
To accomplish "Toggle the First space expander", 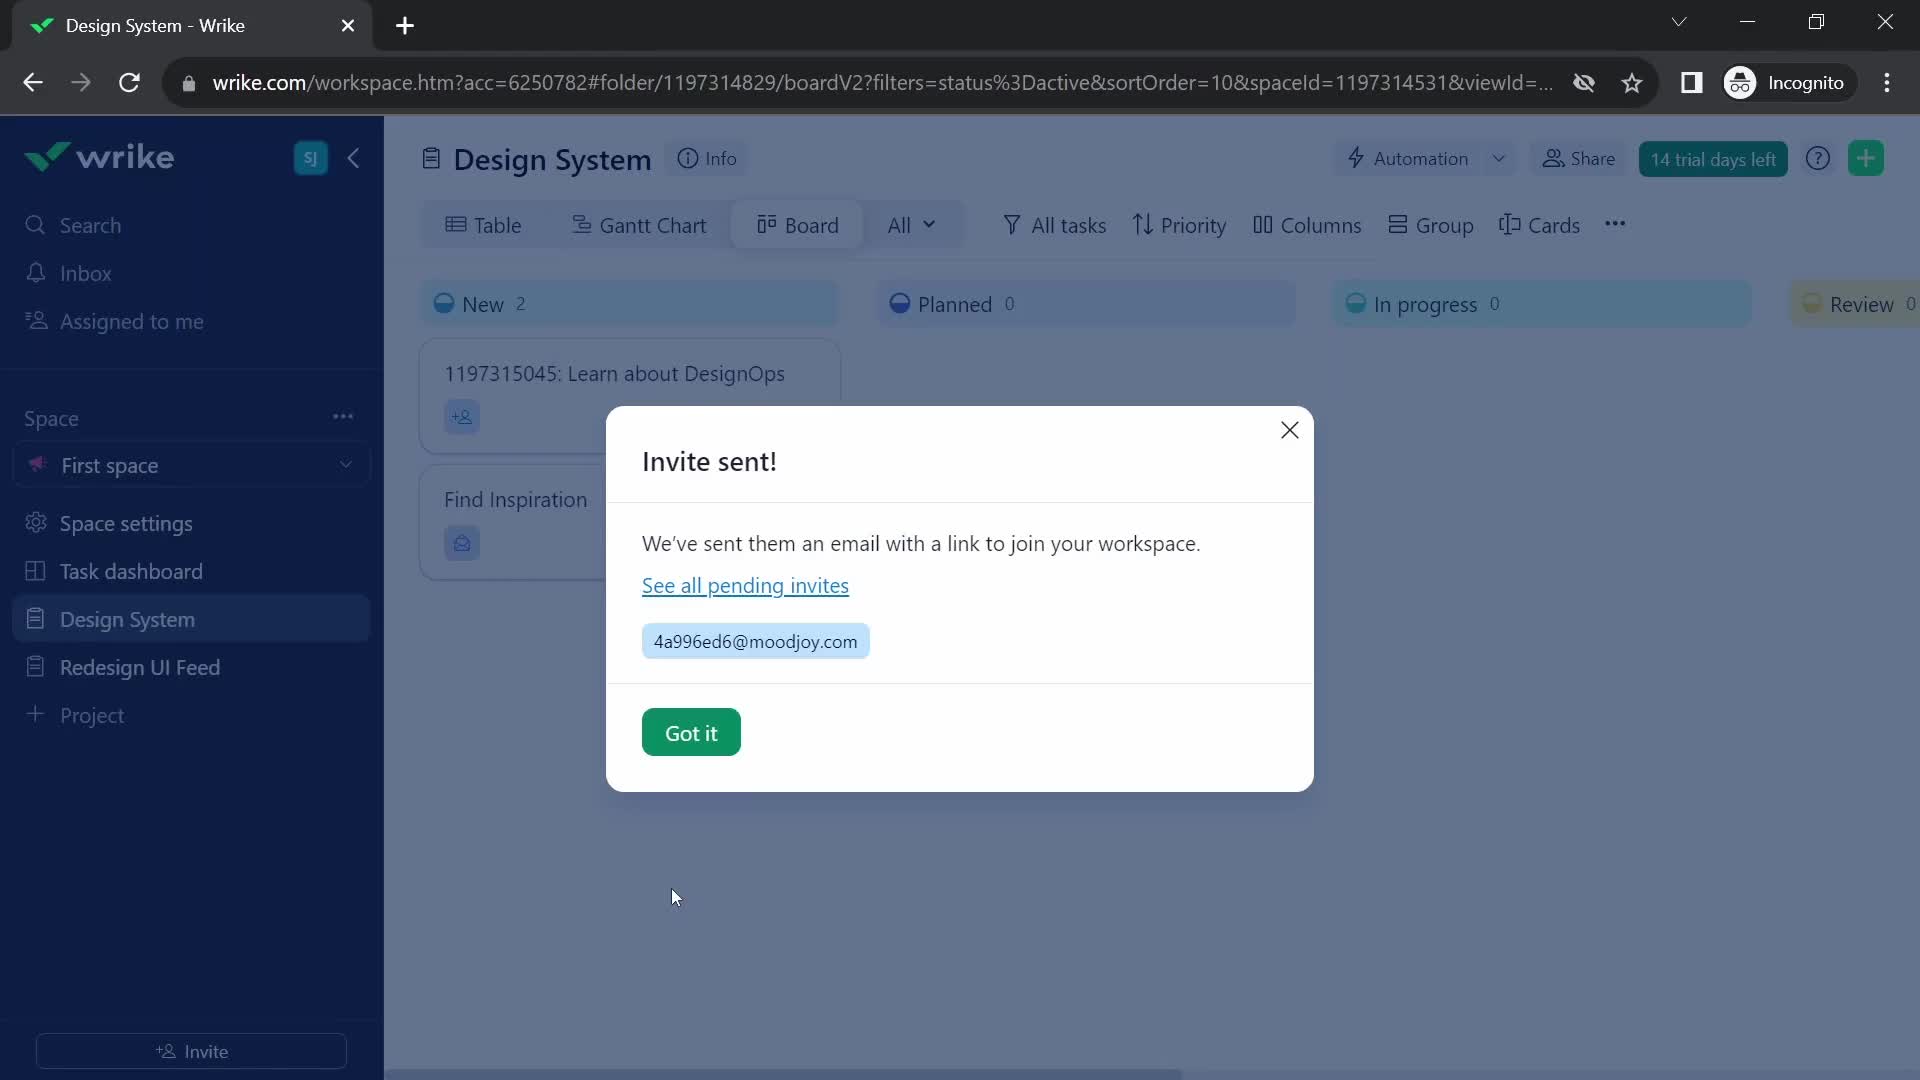I will 345,465.
